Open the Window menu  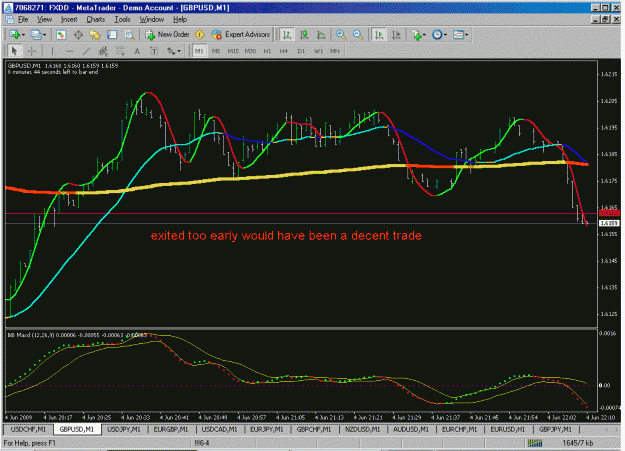[x=151, y=19]
